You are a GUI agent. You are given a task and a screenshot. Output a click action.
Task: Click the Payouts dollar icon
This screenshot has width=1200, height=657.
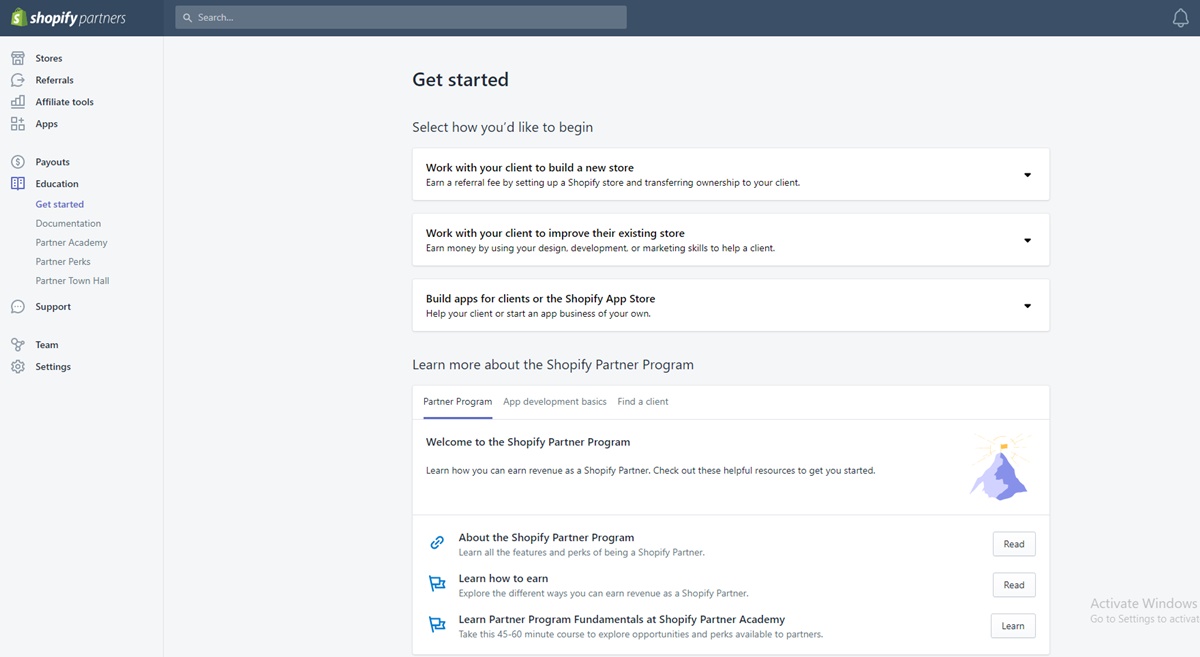18,162
